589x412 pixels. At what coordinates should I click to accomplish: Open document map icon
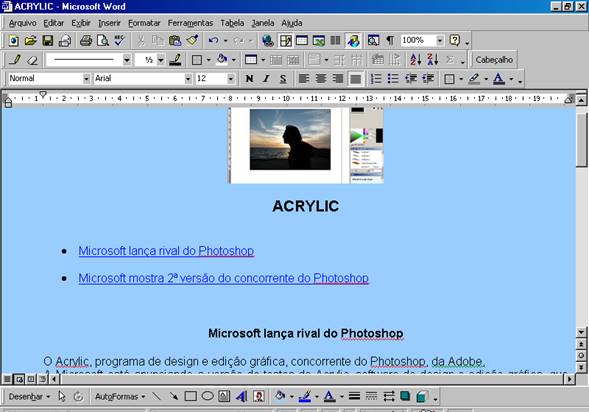(373, 40)
